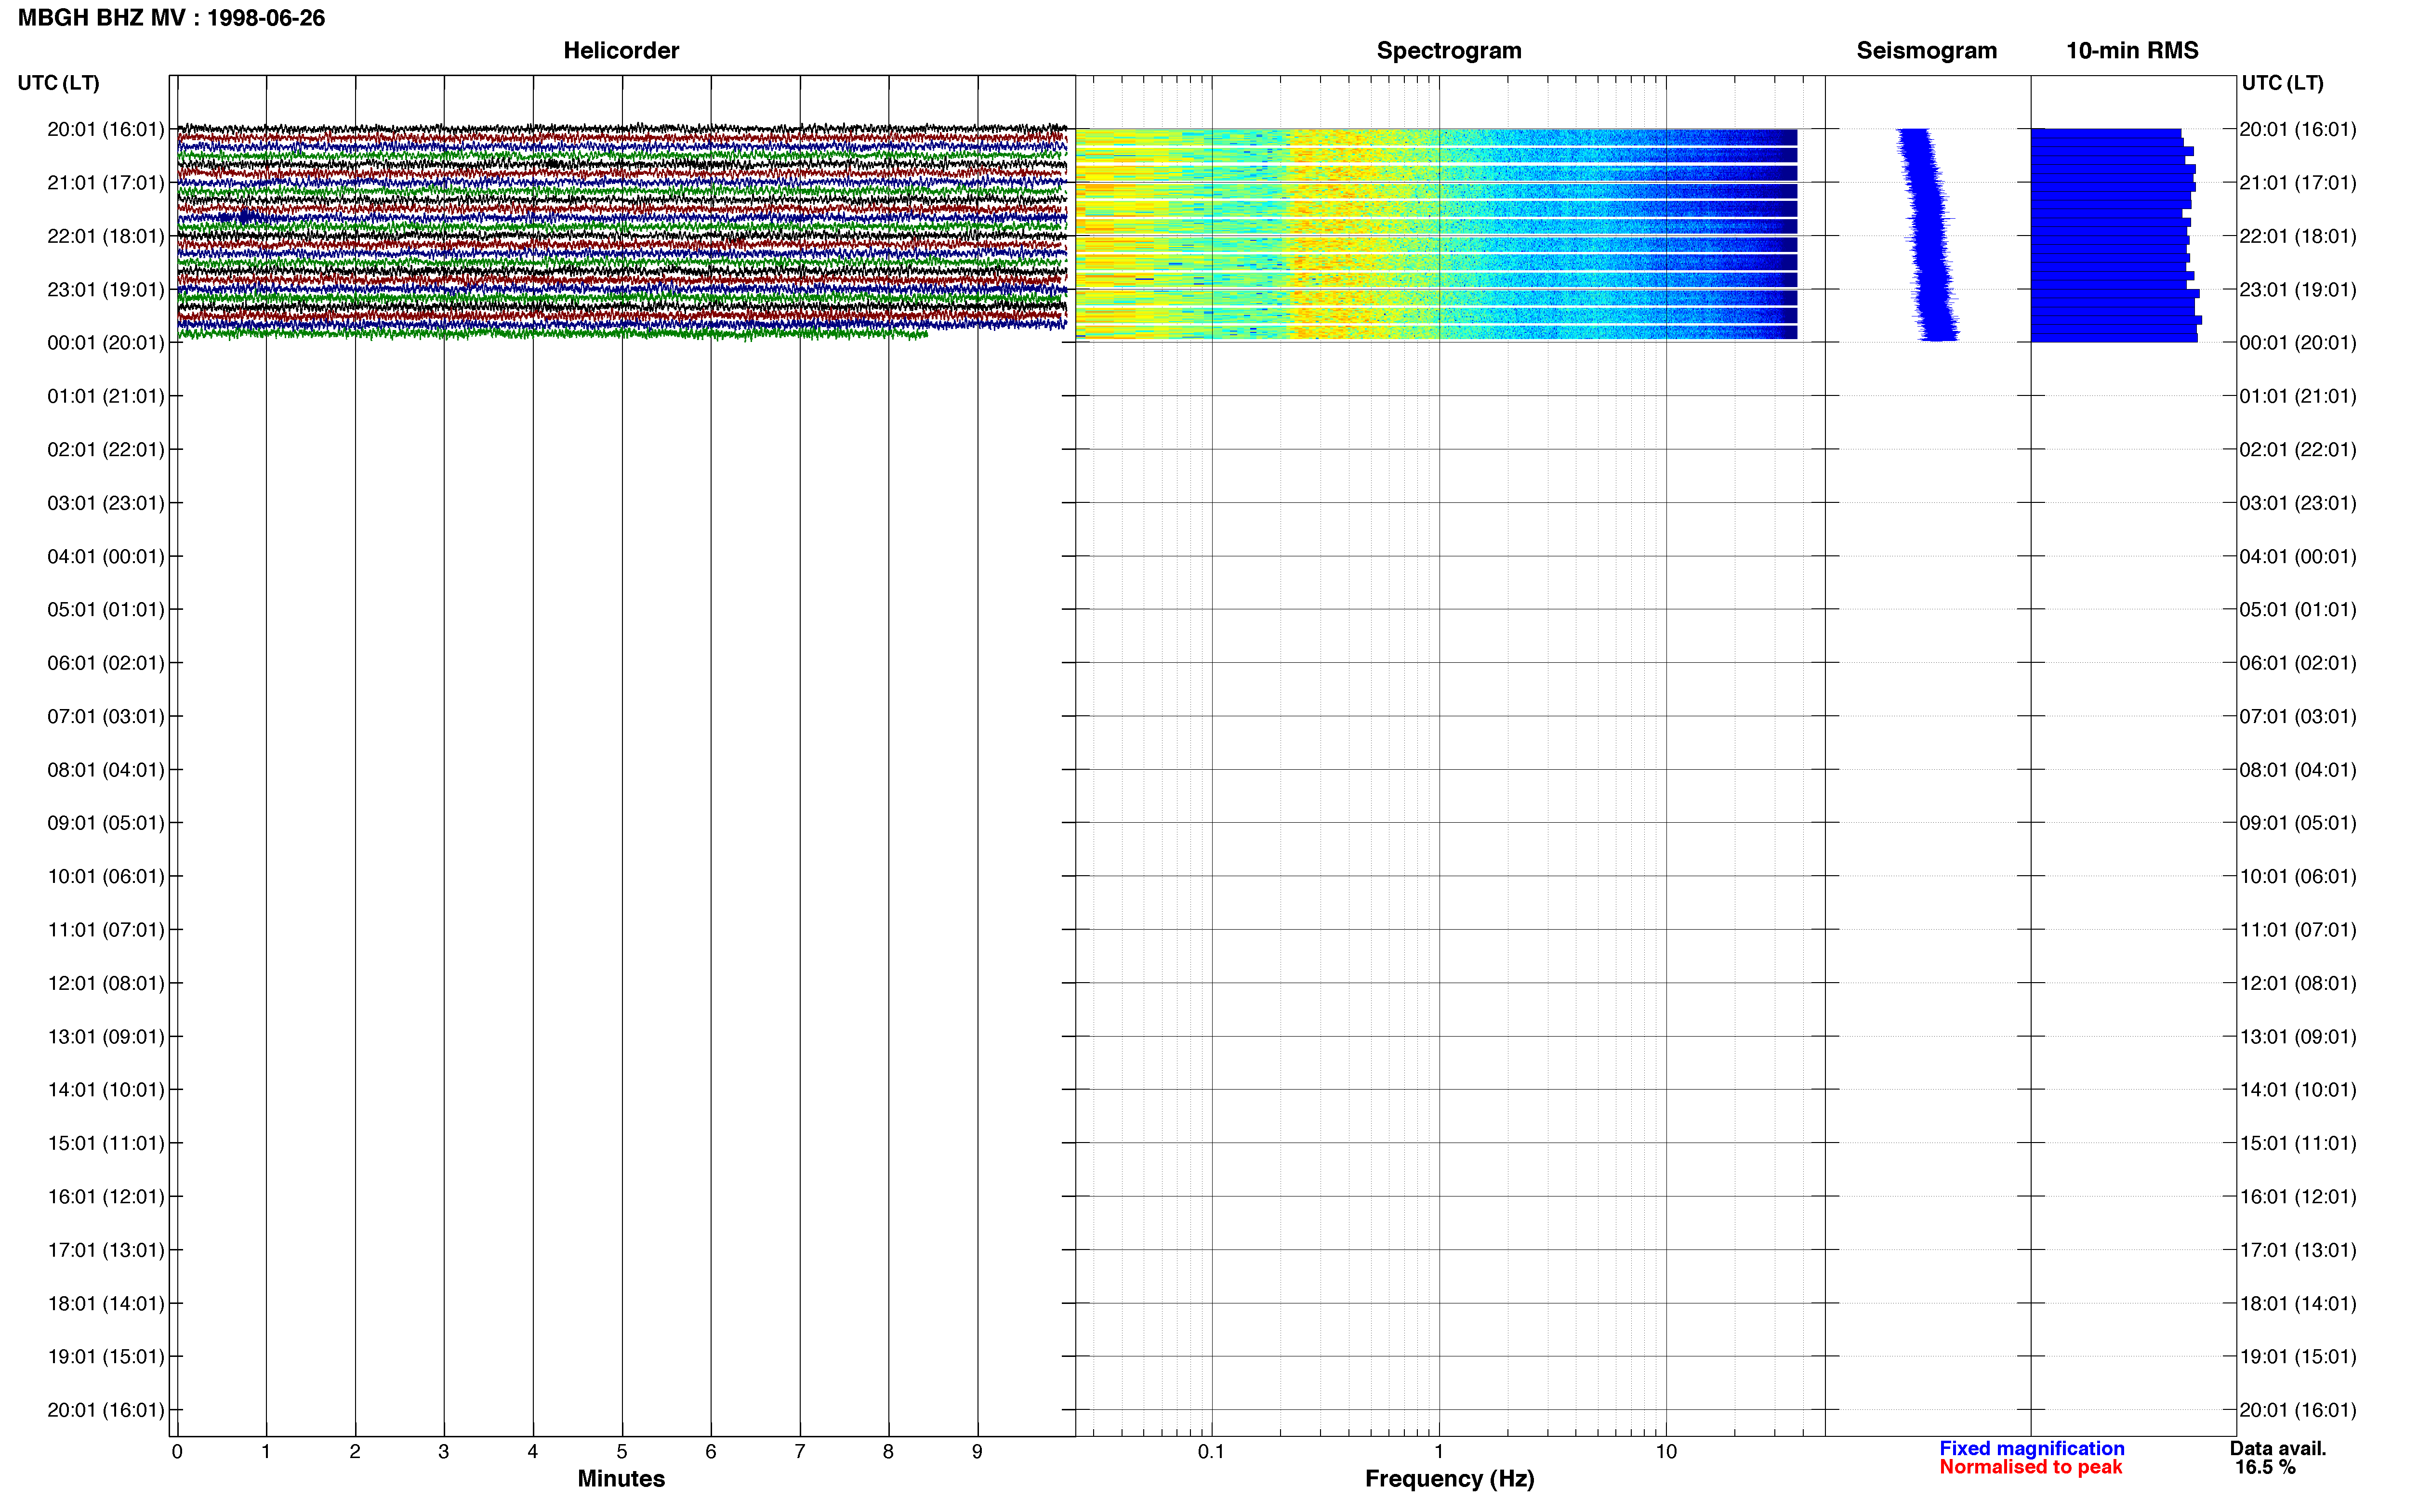Click left time label '14:01 (10:01)'
The image size is (2418, 1512).
106,1090
